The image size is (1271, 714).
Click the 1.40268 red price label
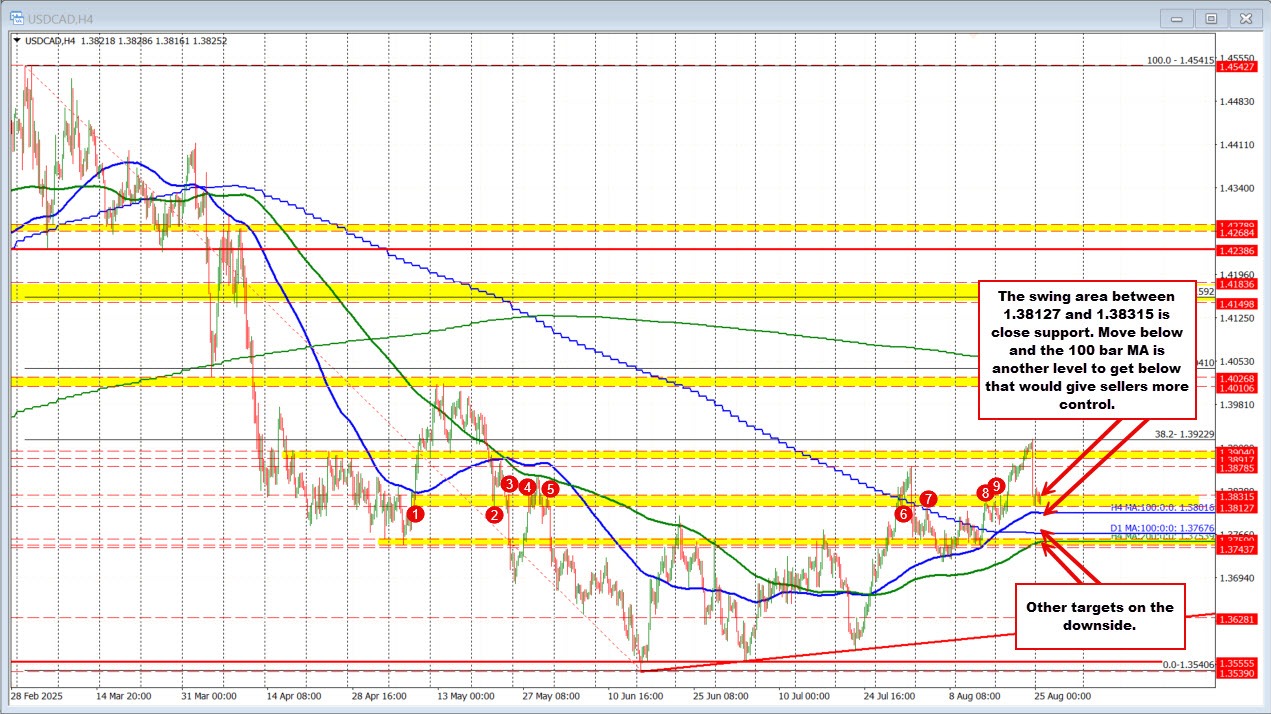pyautogui.click(x=1237, y=378)
